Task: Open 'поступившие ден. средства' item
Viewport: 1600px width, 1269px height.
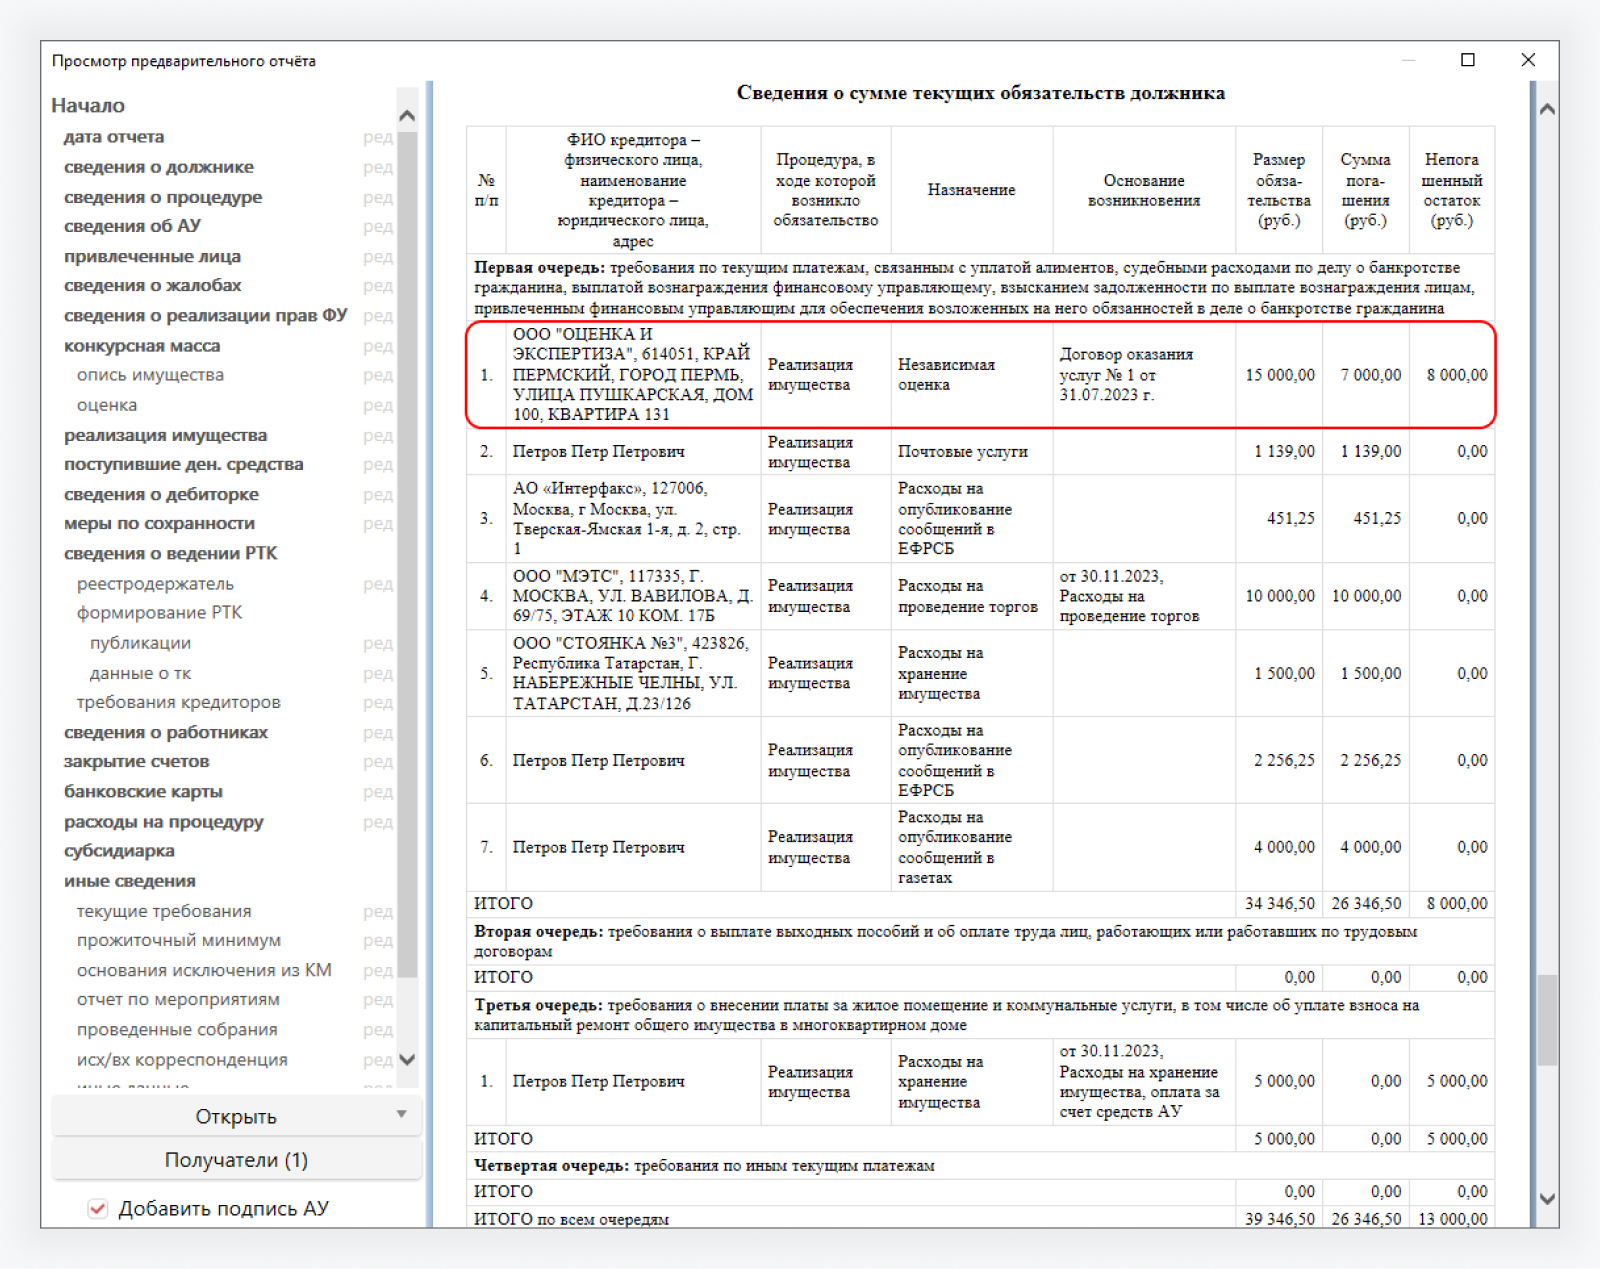Action: click(184, 464)
